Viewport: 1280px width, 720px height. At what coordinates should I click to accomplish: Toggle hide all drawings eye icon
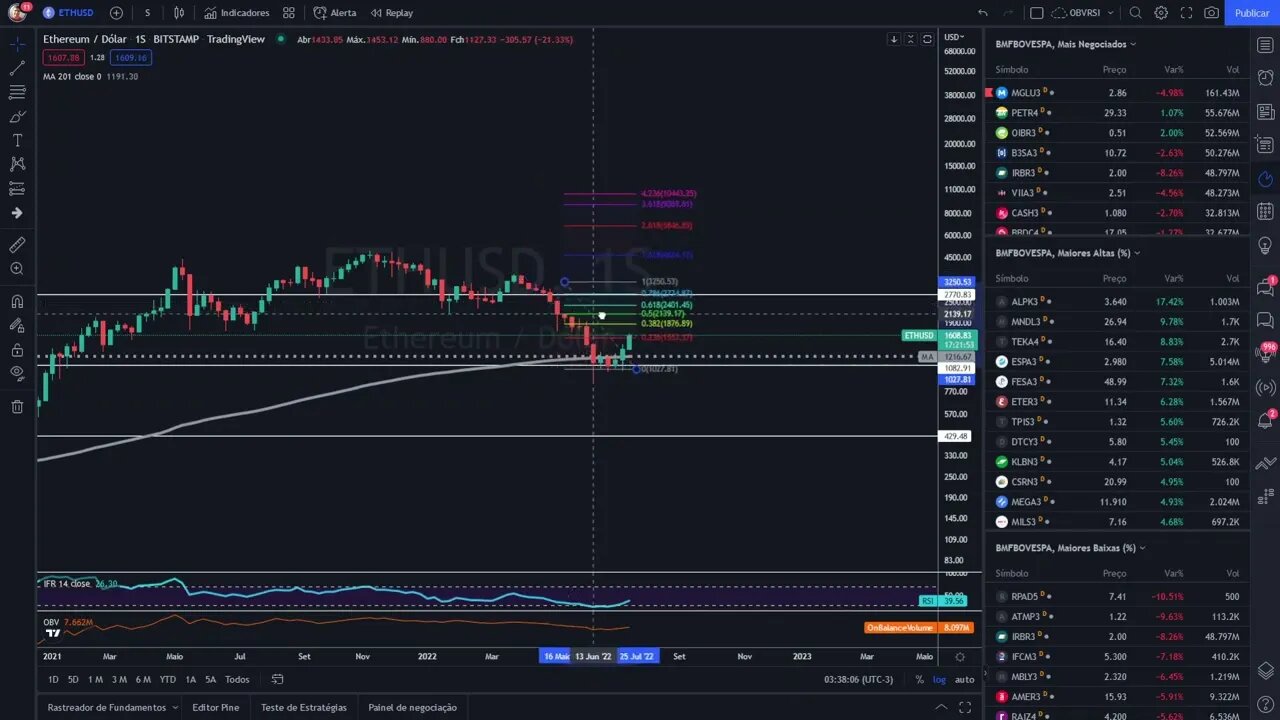point(17,373)
